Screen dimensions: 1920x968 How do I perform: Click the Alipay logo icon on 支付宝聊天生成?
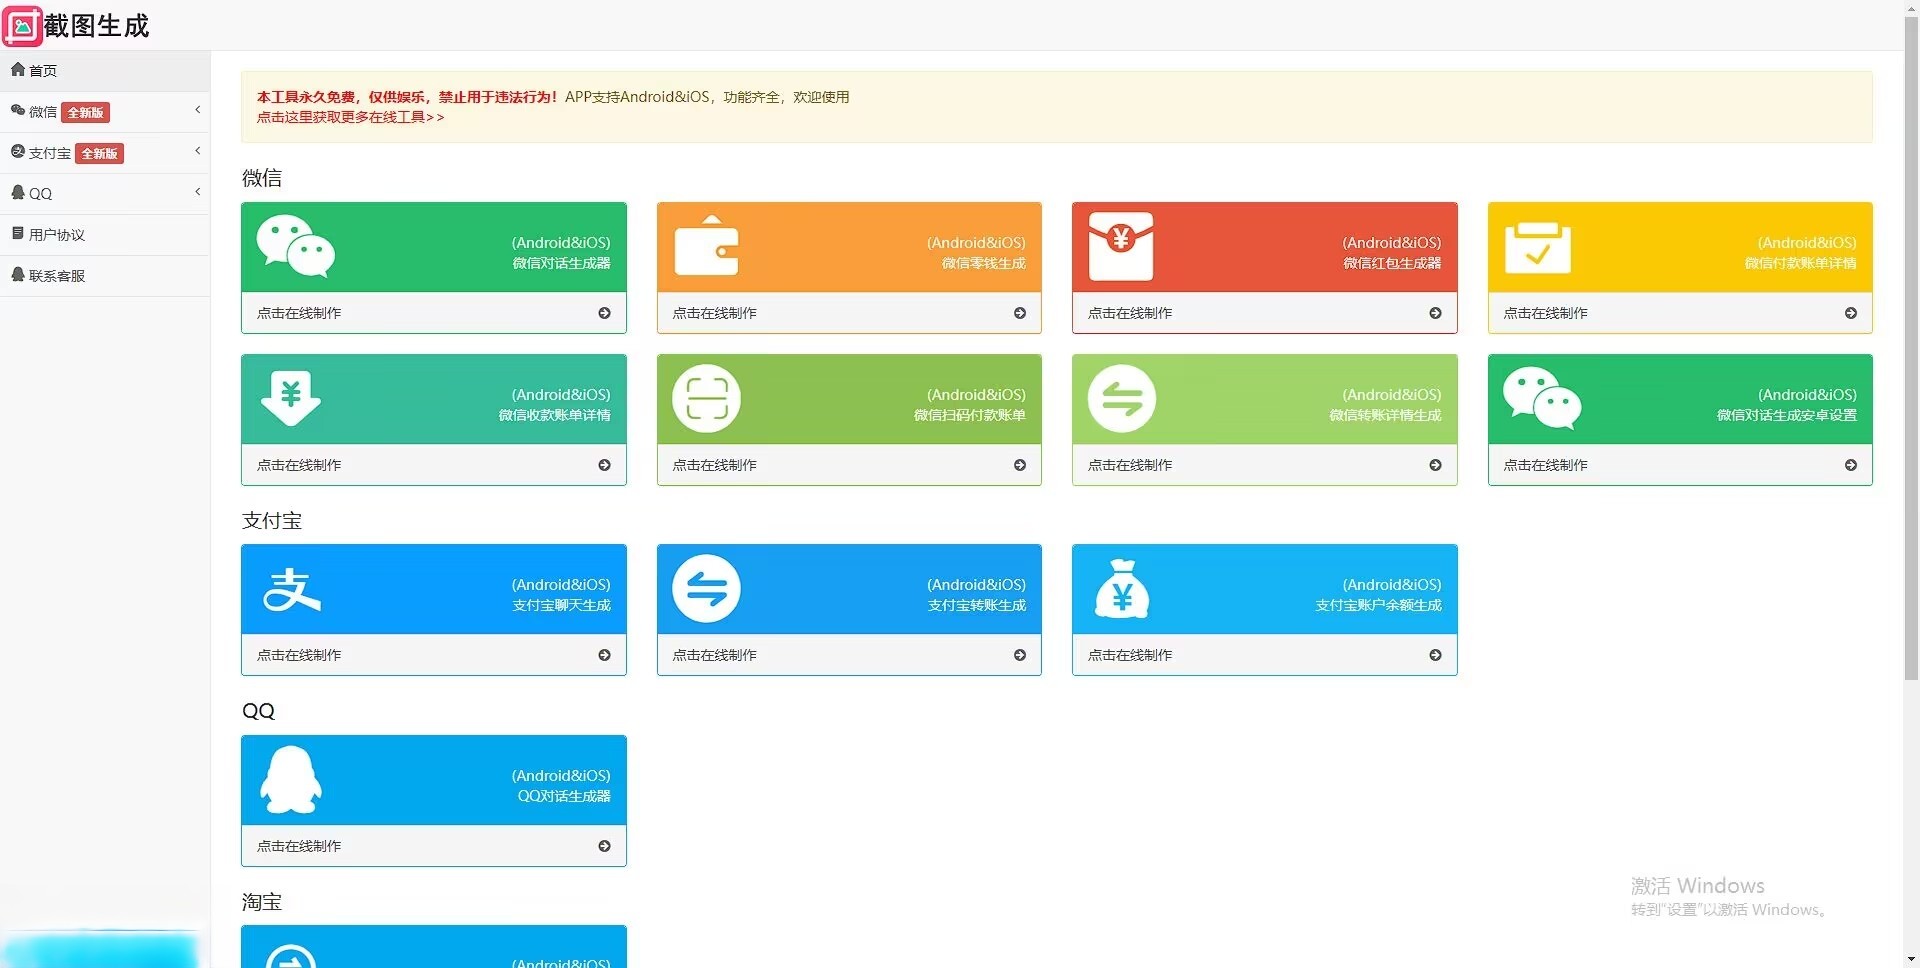(x=291, y=589)
